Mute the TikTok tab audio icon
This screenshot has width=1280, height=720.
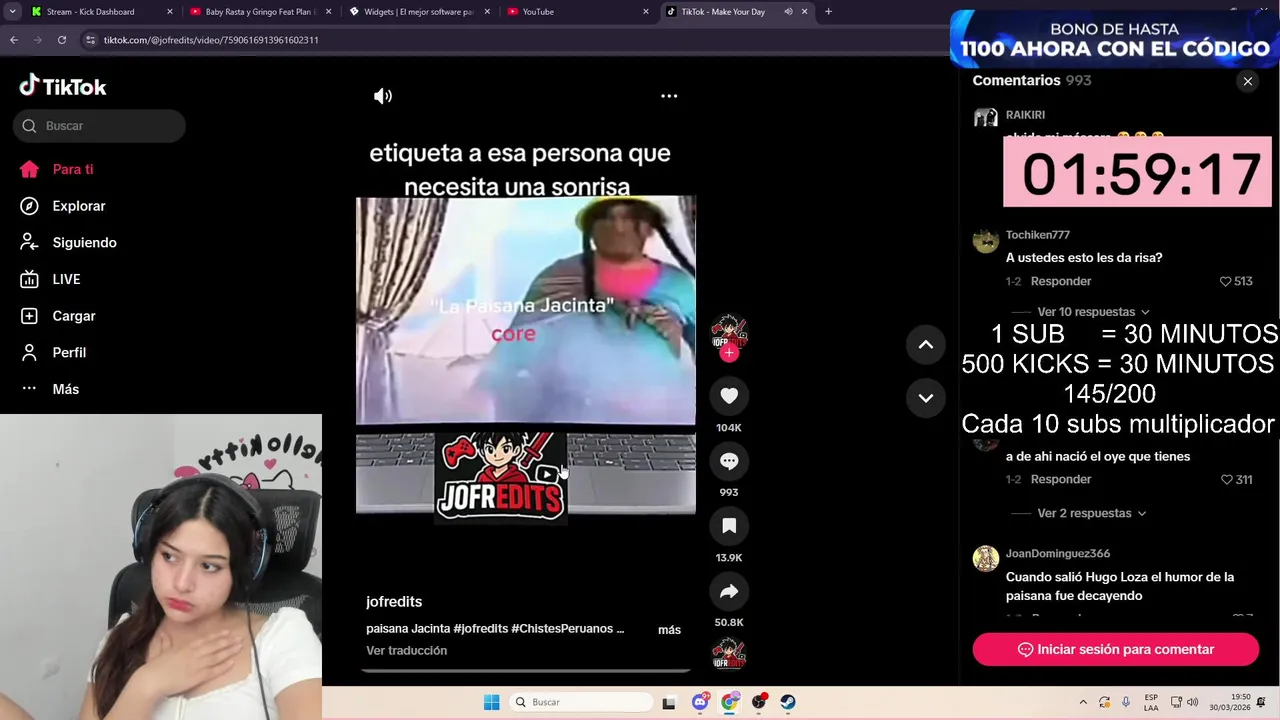788,12
